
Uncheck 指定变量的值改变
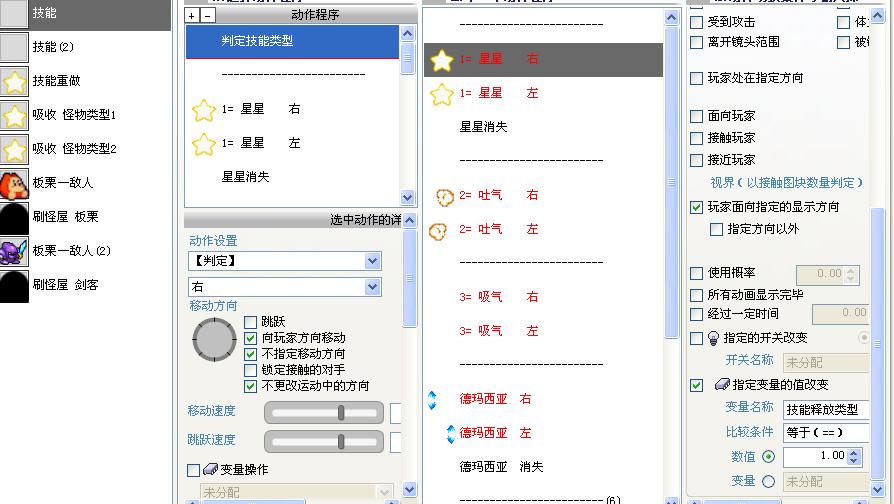tap(696, 385)
